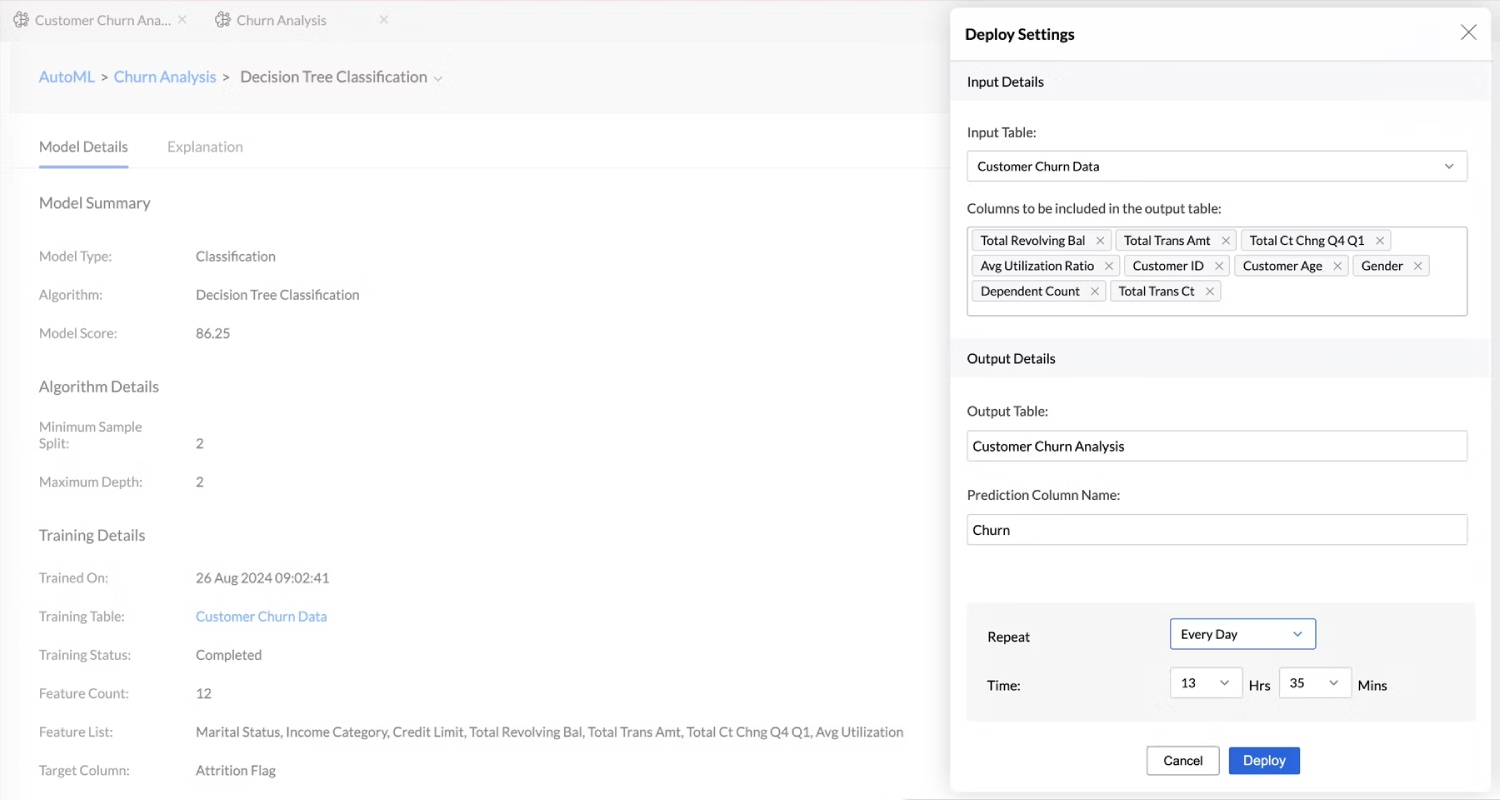
Task: Remove the Dependent Count tag
Action: pyautogui.click(x=1094, y=291)
